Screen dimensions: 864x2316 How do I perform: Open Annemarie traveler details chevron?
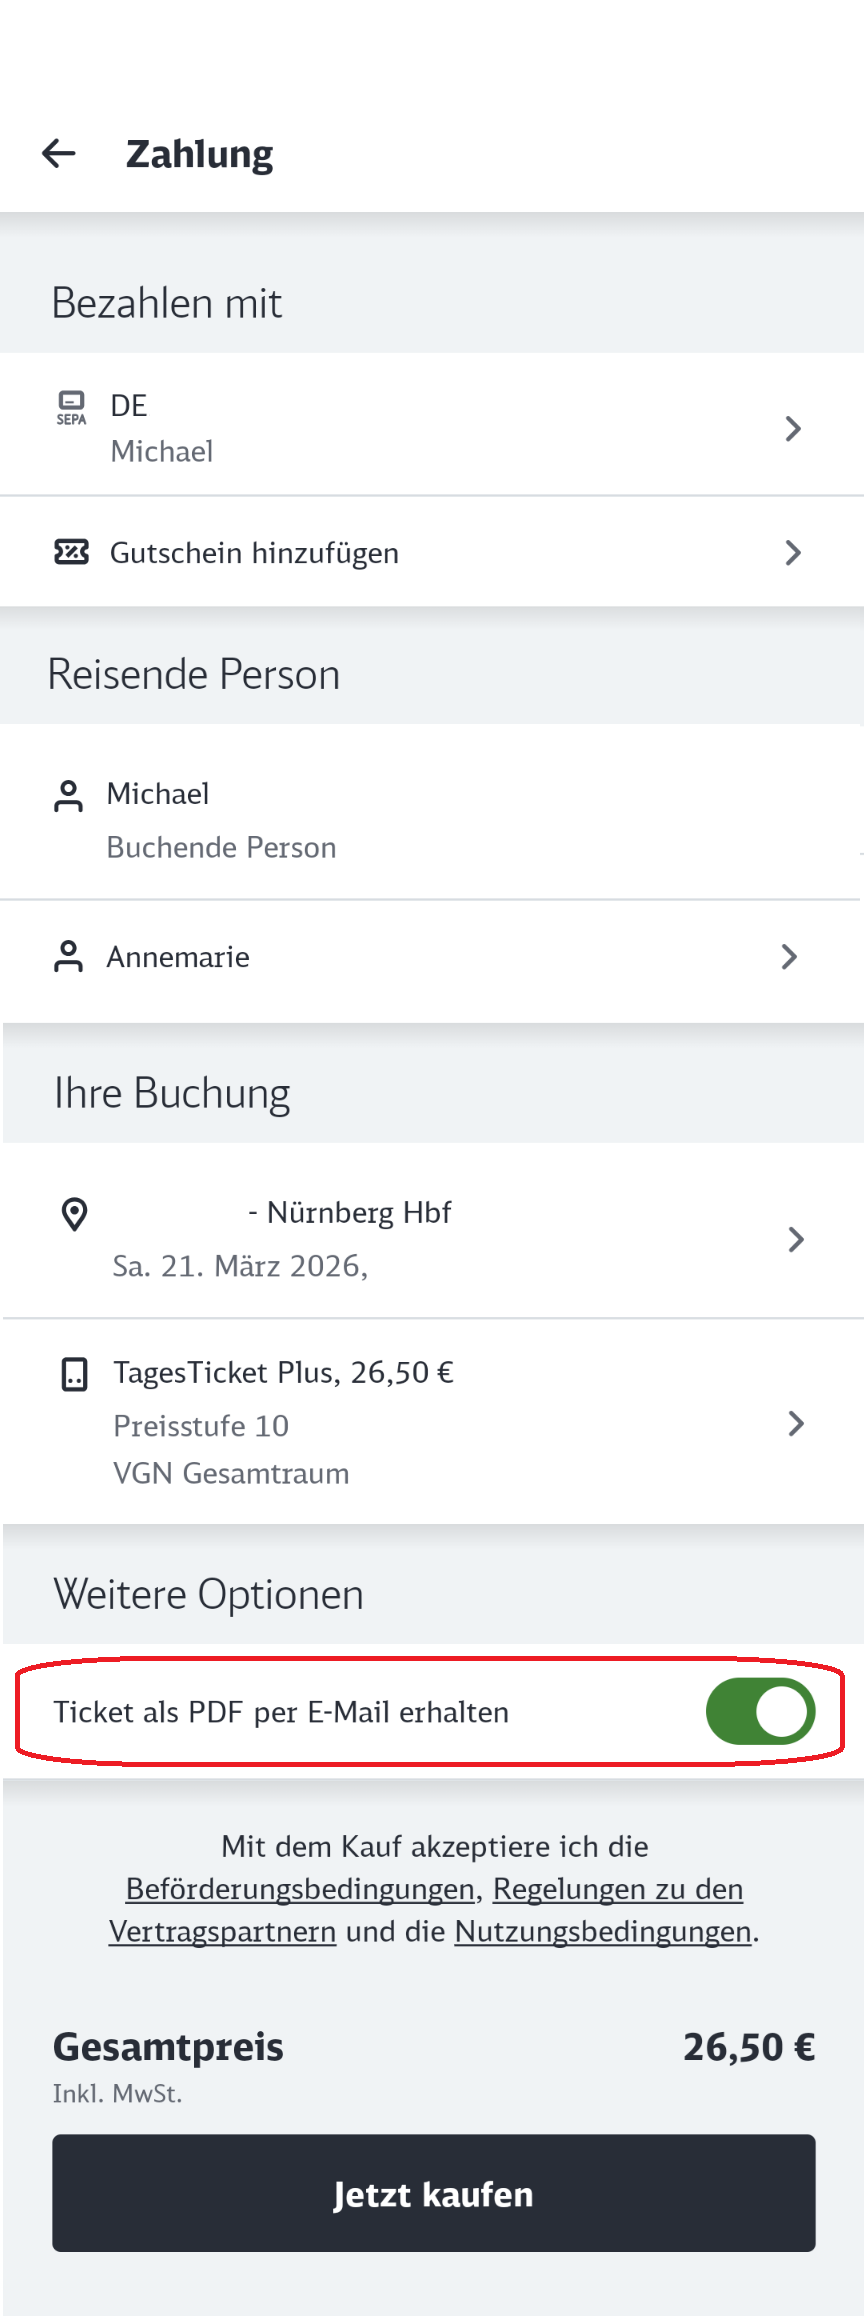point(789,957)
